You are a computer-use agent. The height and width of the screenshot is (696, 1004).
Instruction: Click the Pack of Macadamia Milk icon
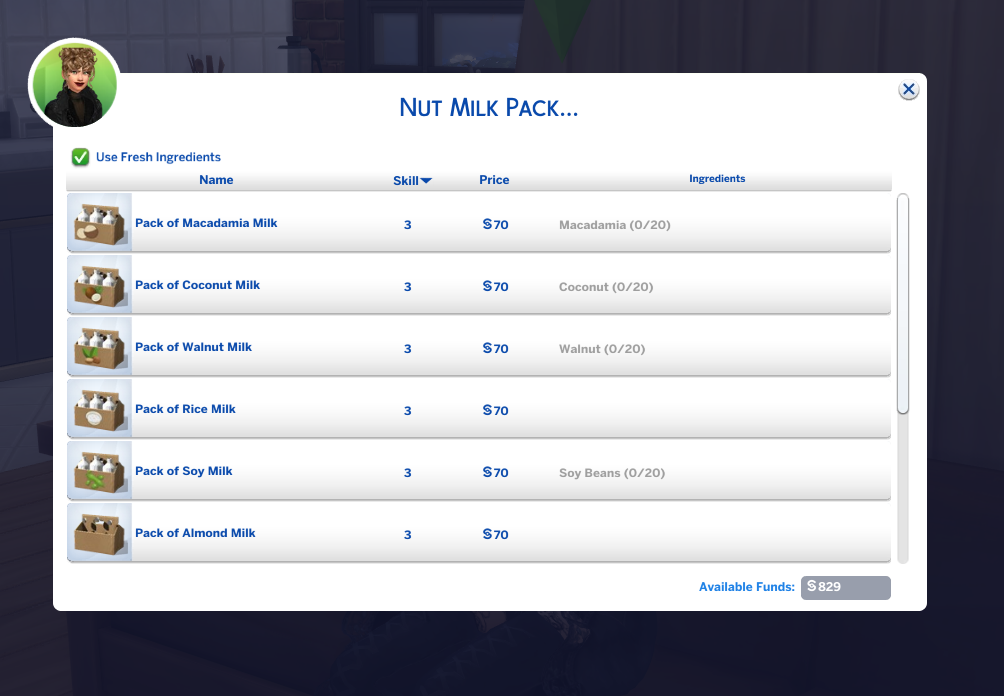click(99, 222)
